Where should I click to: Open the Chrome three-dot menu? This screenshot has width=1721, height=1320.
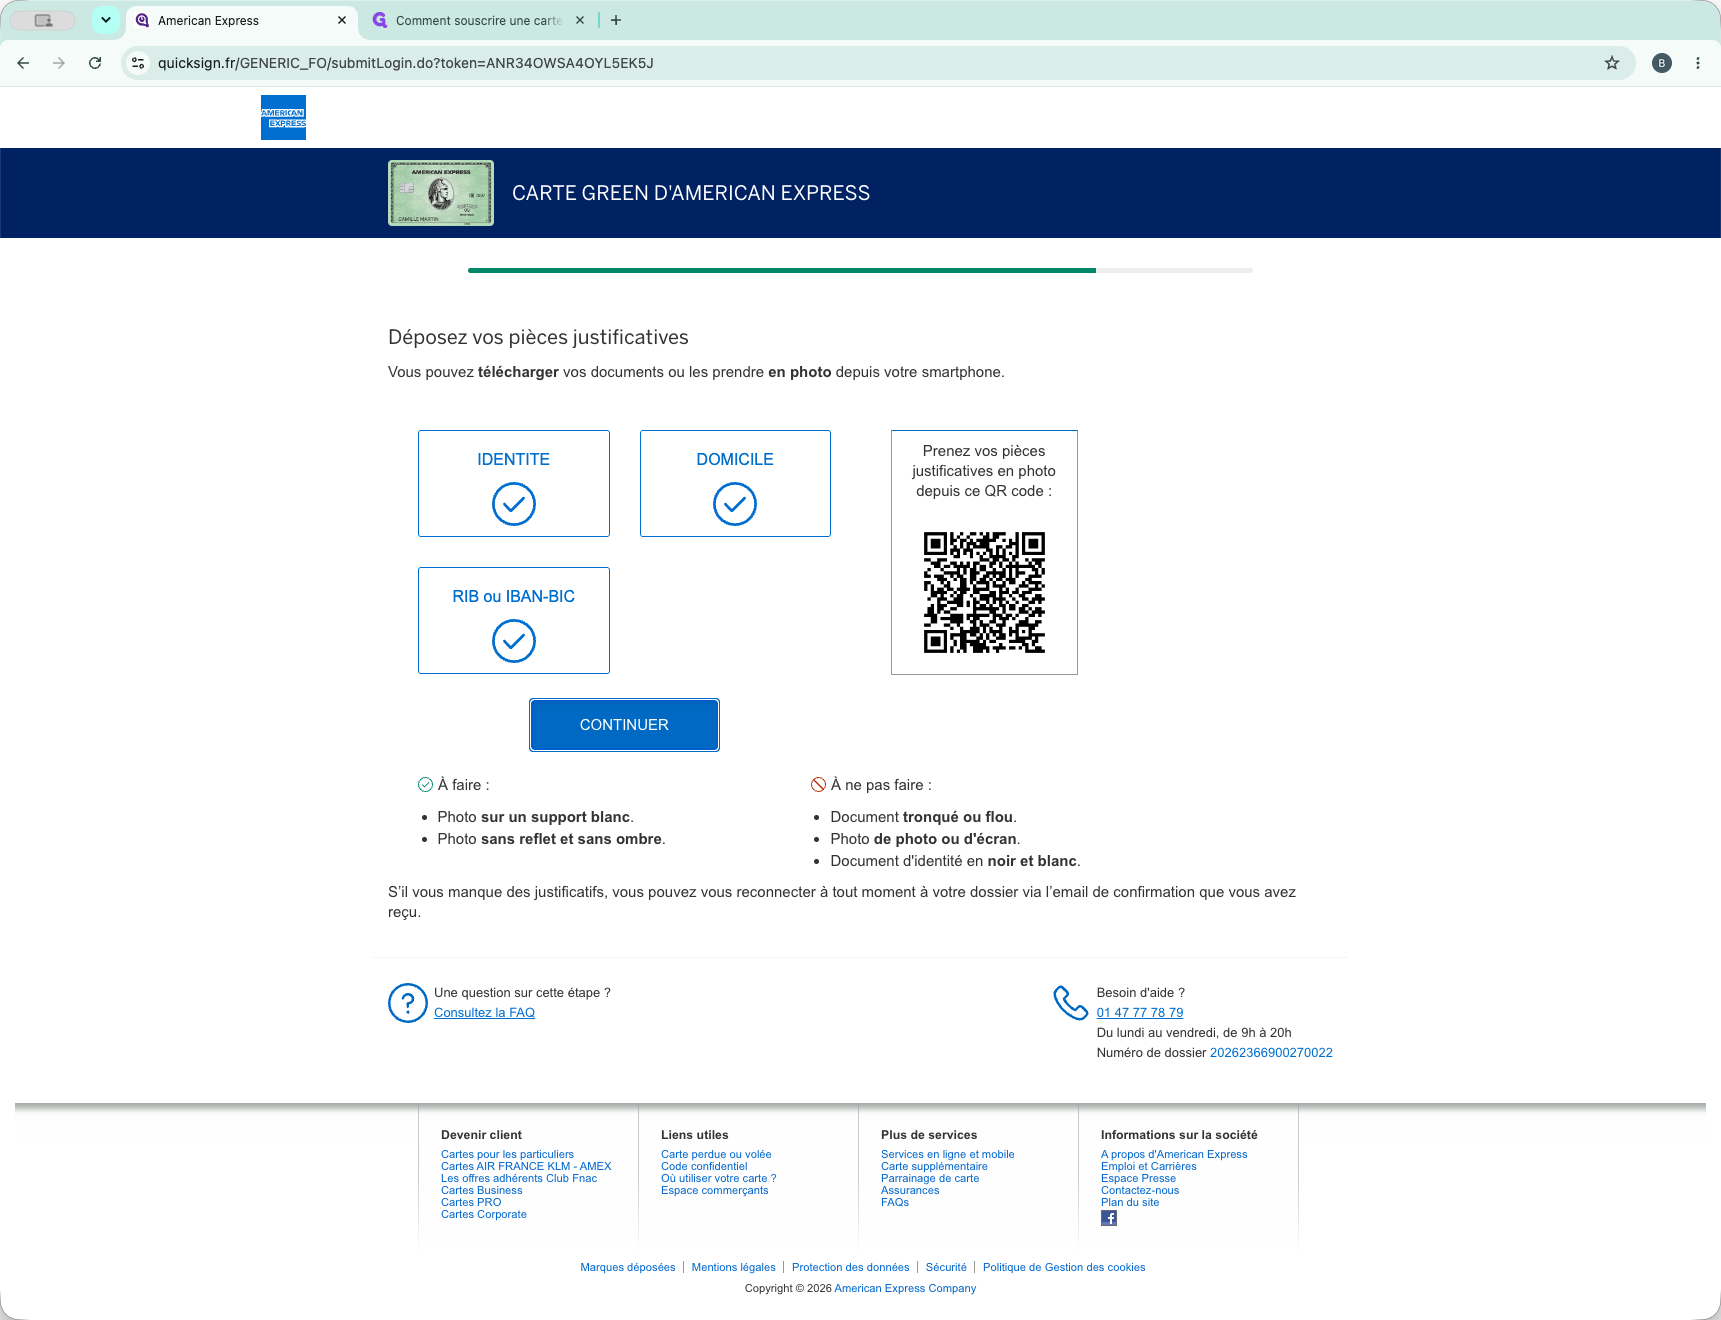[1698, 63]
